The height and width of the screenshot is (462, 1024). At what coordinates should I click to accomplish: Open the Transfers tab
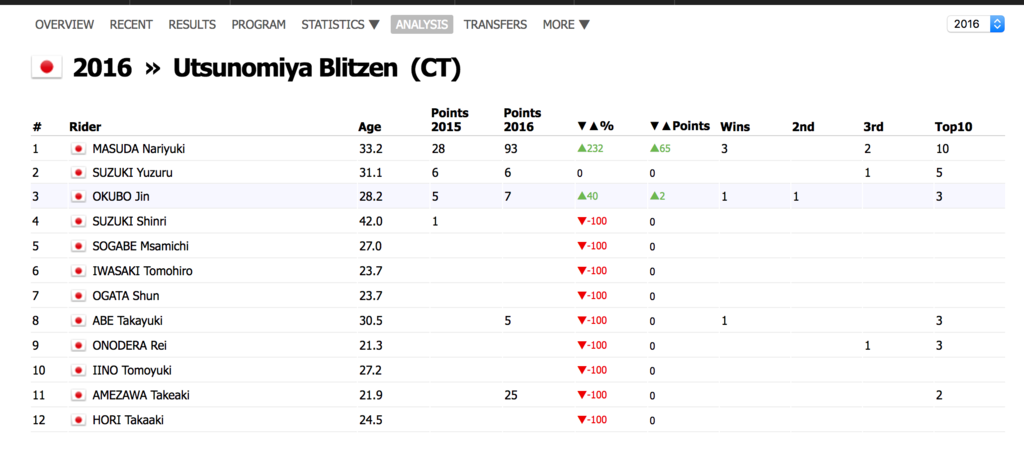(496, 24)
